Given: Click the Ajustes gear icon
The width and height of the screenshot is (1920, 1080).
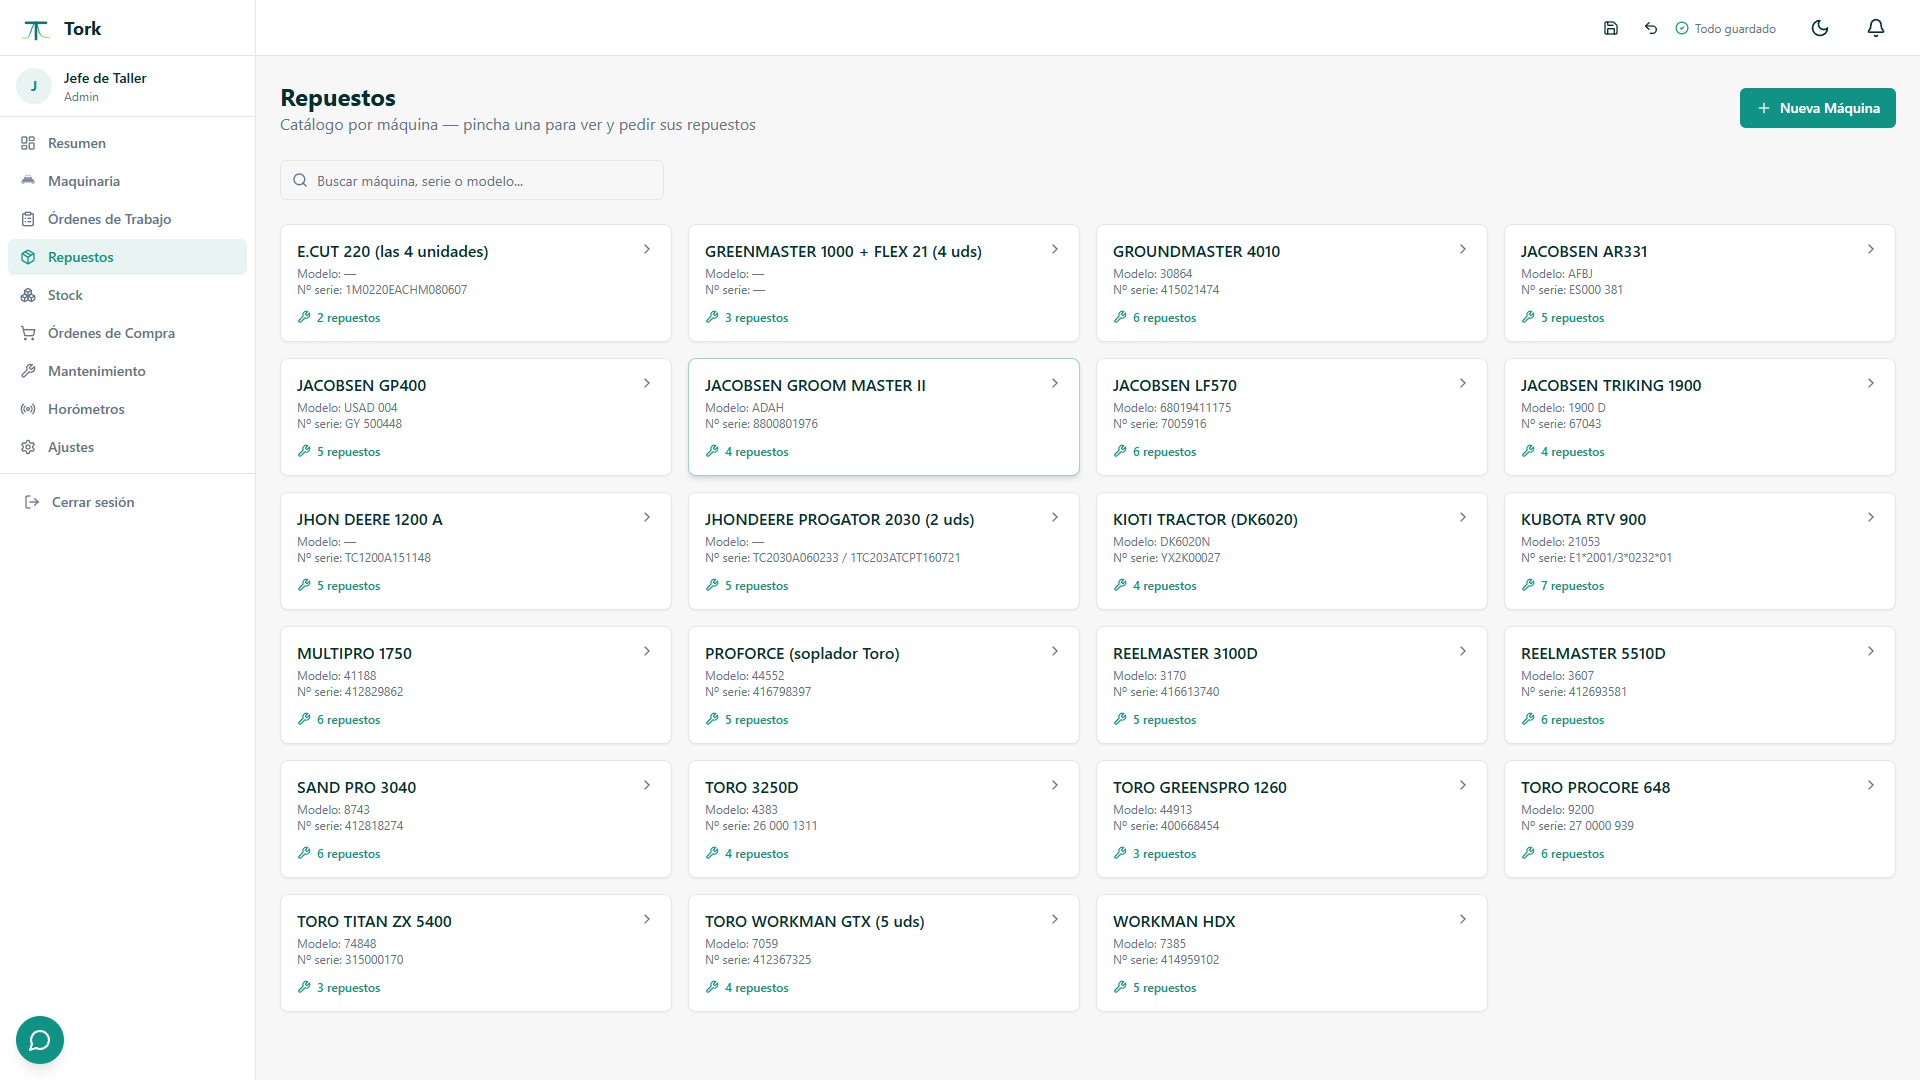Looking at the screenshot, I should click(x=28, y=447).
